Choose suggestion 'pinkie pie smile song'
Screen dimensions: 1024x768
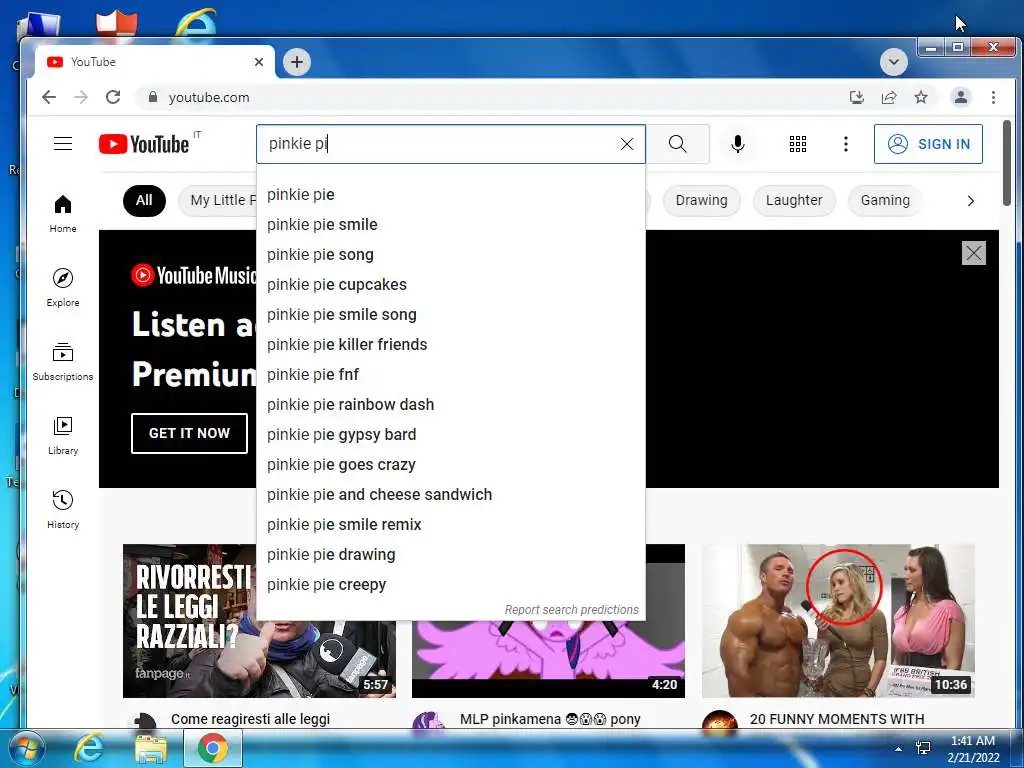(451, 315)
